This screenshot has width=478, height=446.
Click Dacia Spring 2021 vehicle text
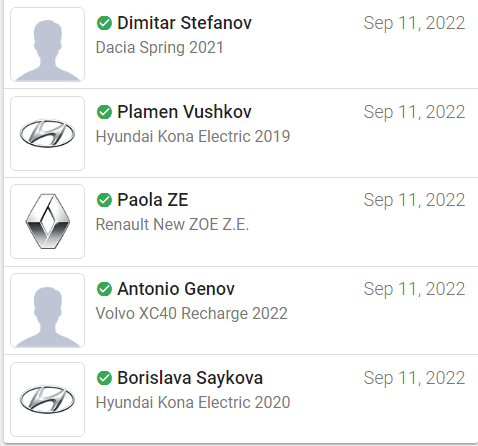[x=159, y=47]
